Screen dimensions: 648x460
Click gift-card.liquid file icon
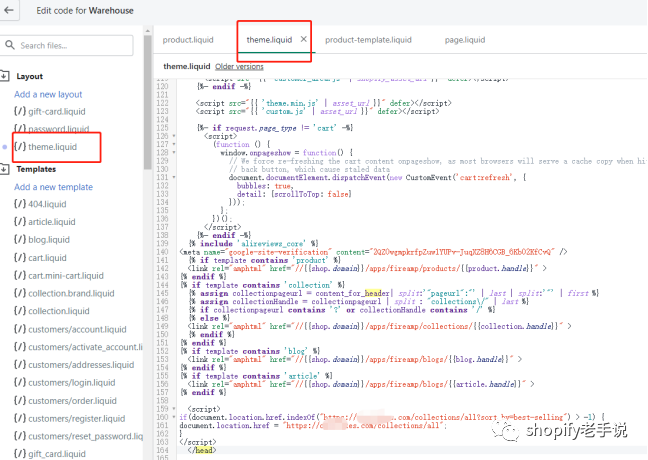[20, 111]
